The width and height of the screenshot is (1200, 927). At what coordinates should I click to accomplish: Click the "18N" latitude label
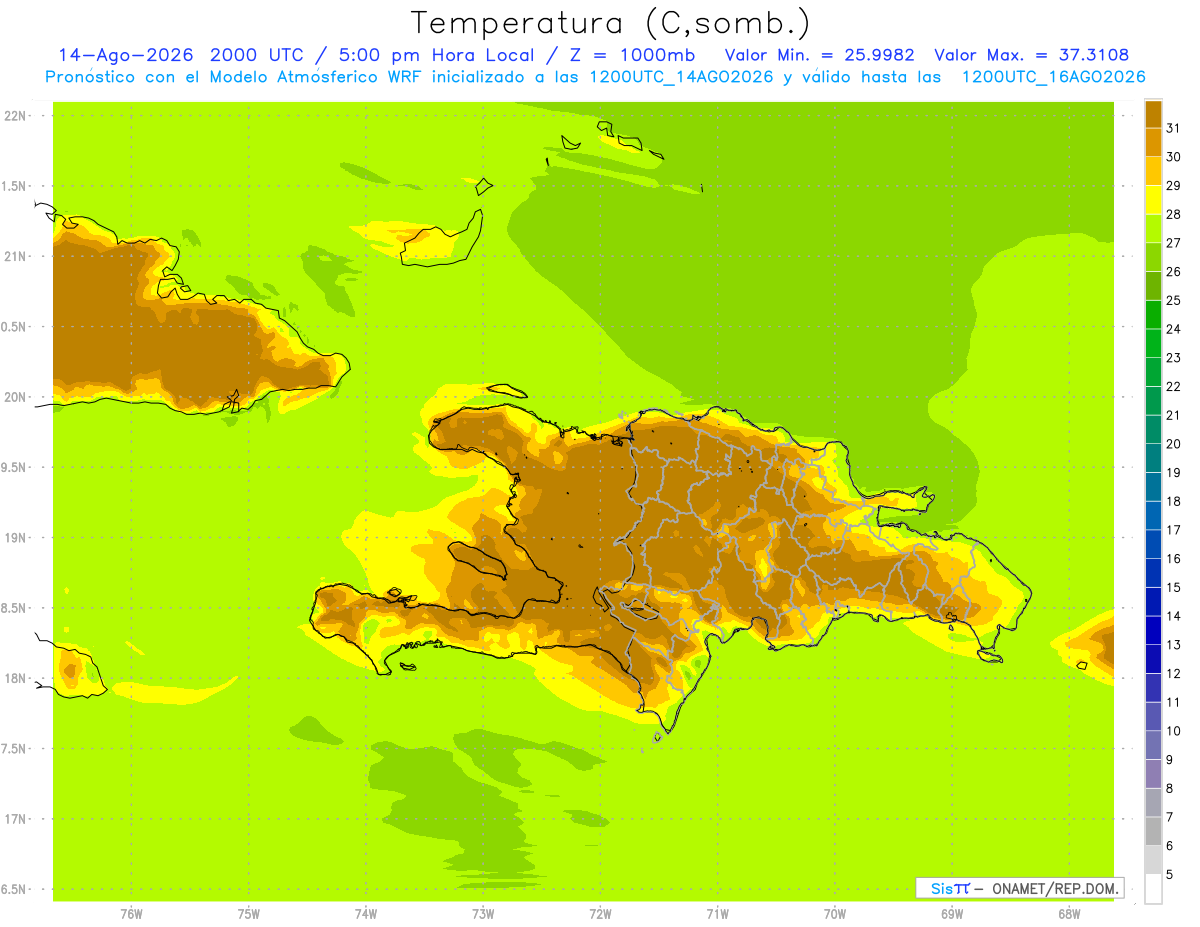16,678
